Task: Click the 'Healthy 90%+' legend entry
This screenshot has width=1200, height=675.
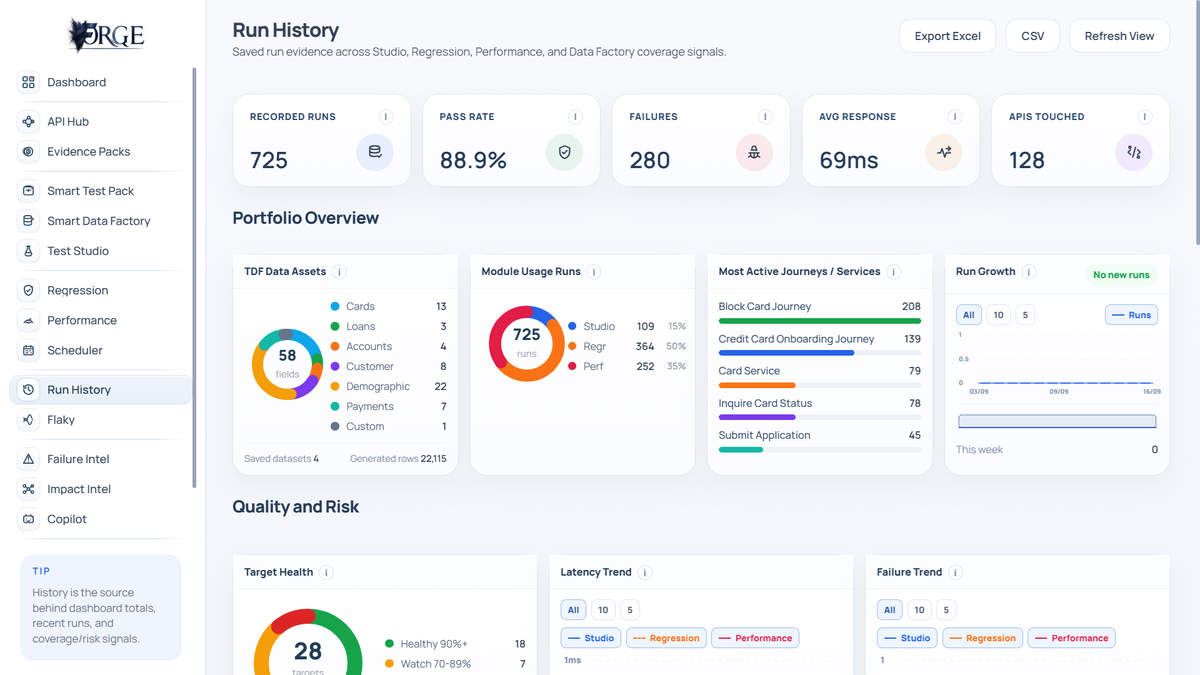Action: click(x=455, y=644)
